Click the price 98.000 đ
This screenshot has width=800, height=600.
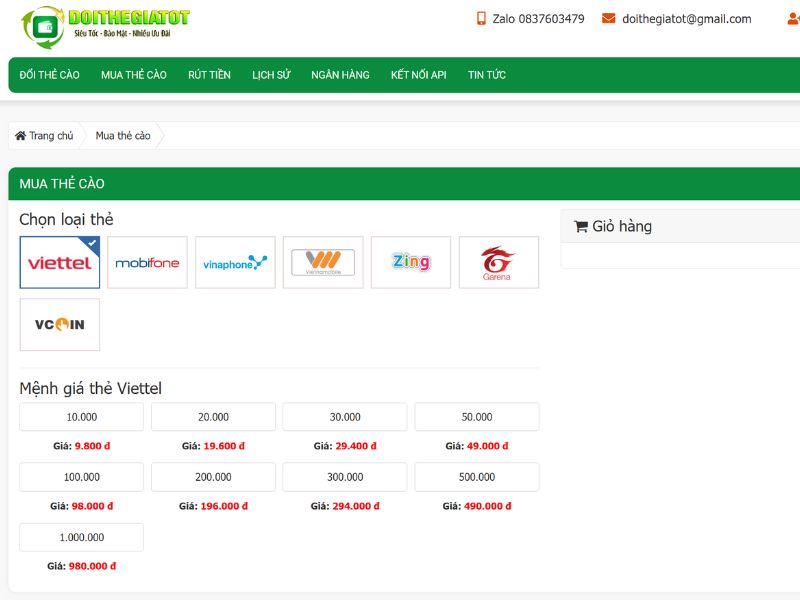[92, 506]
